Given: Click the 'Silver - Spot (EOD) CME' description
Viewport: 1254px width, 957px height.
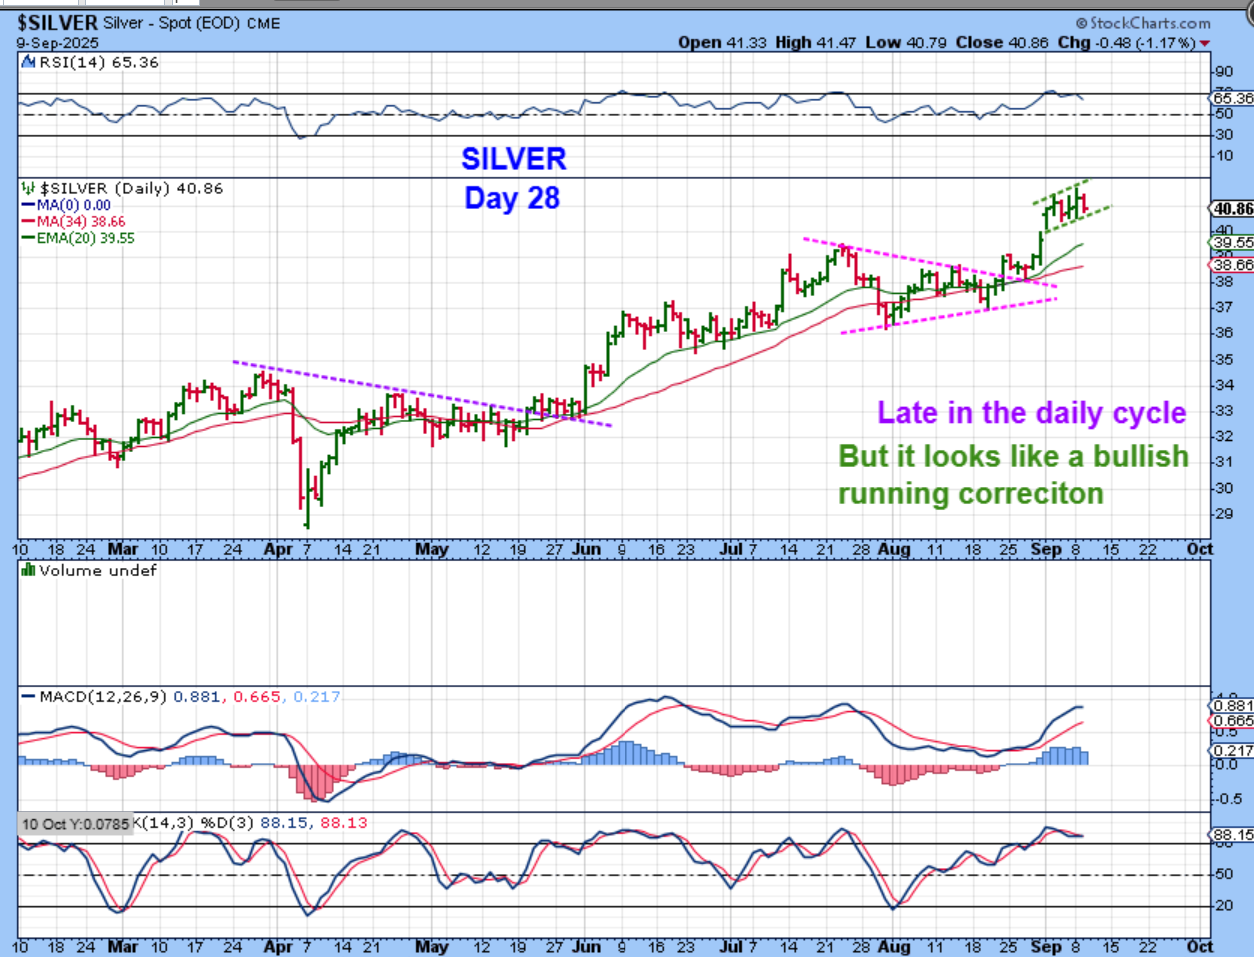Looking at the screenshot, I should pyautogui.click(x=192, y=22).
